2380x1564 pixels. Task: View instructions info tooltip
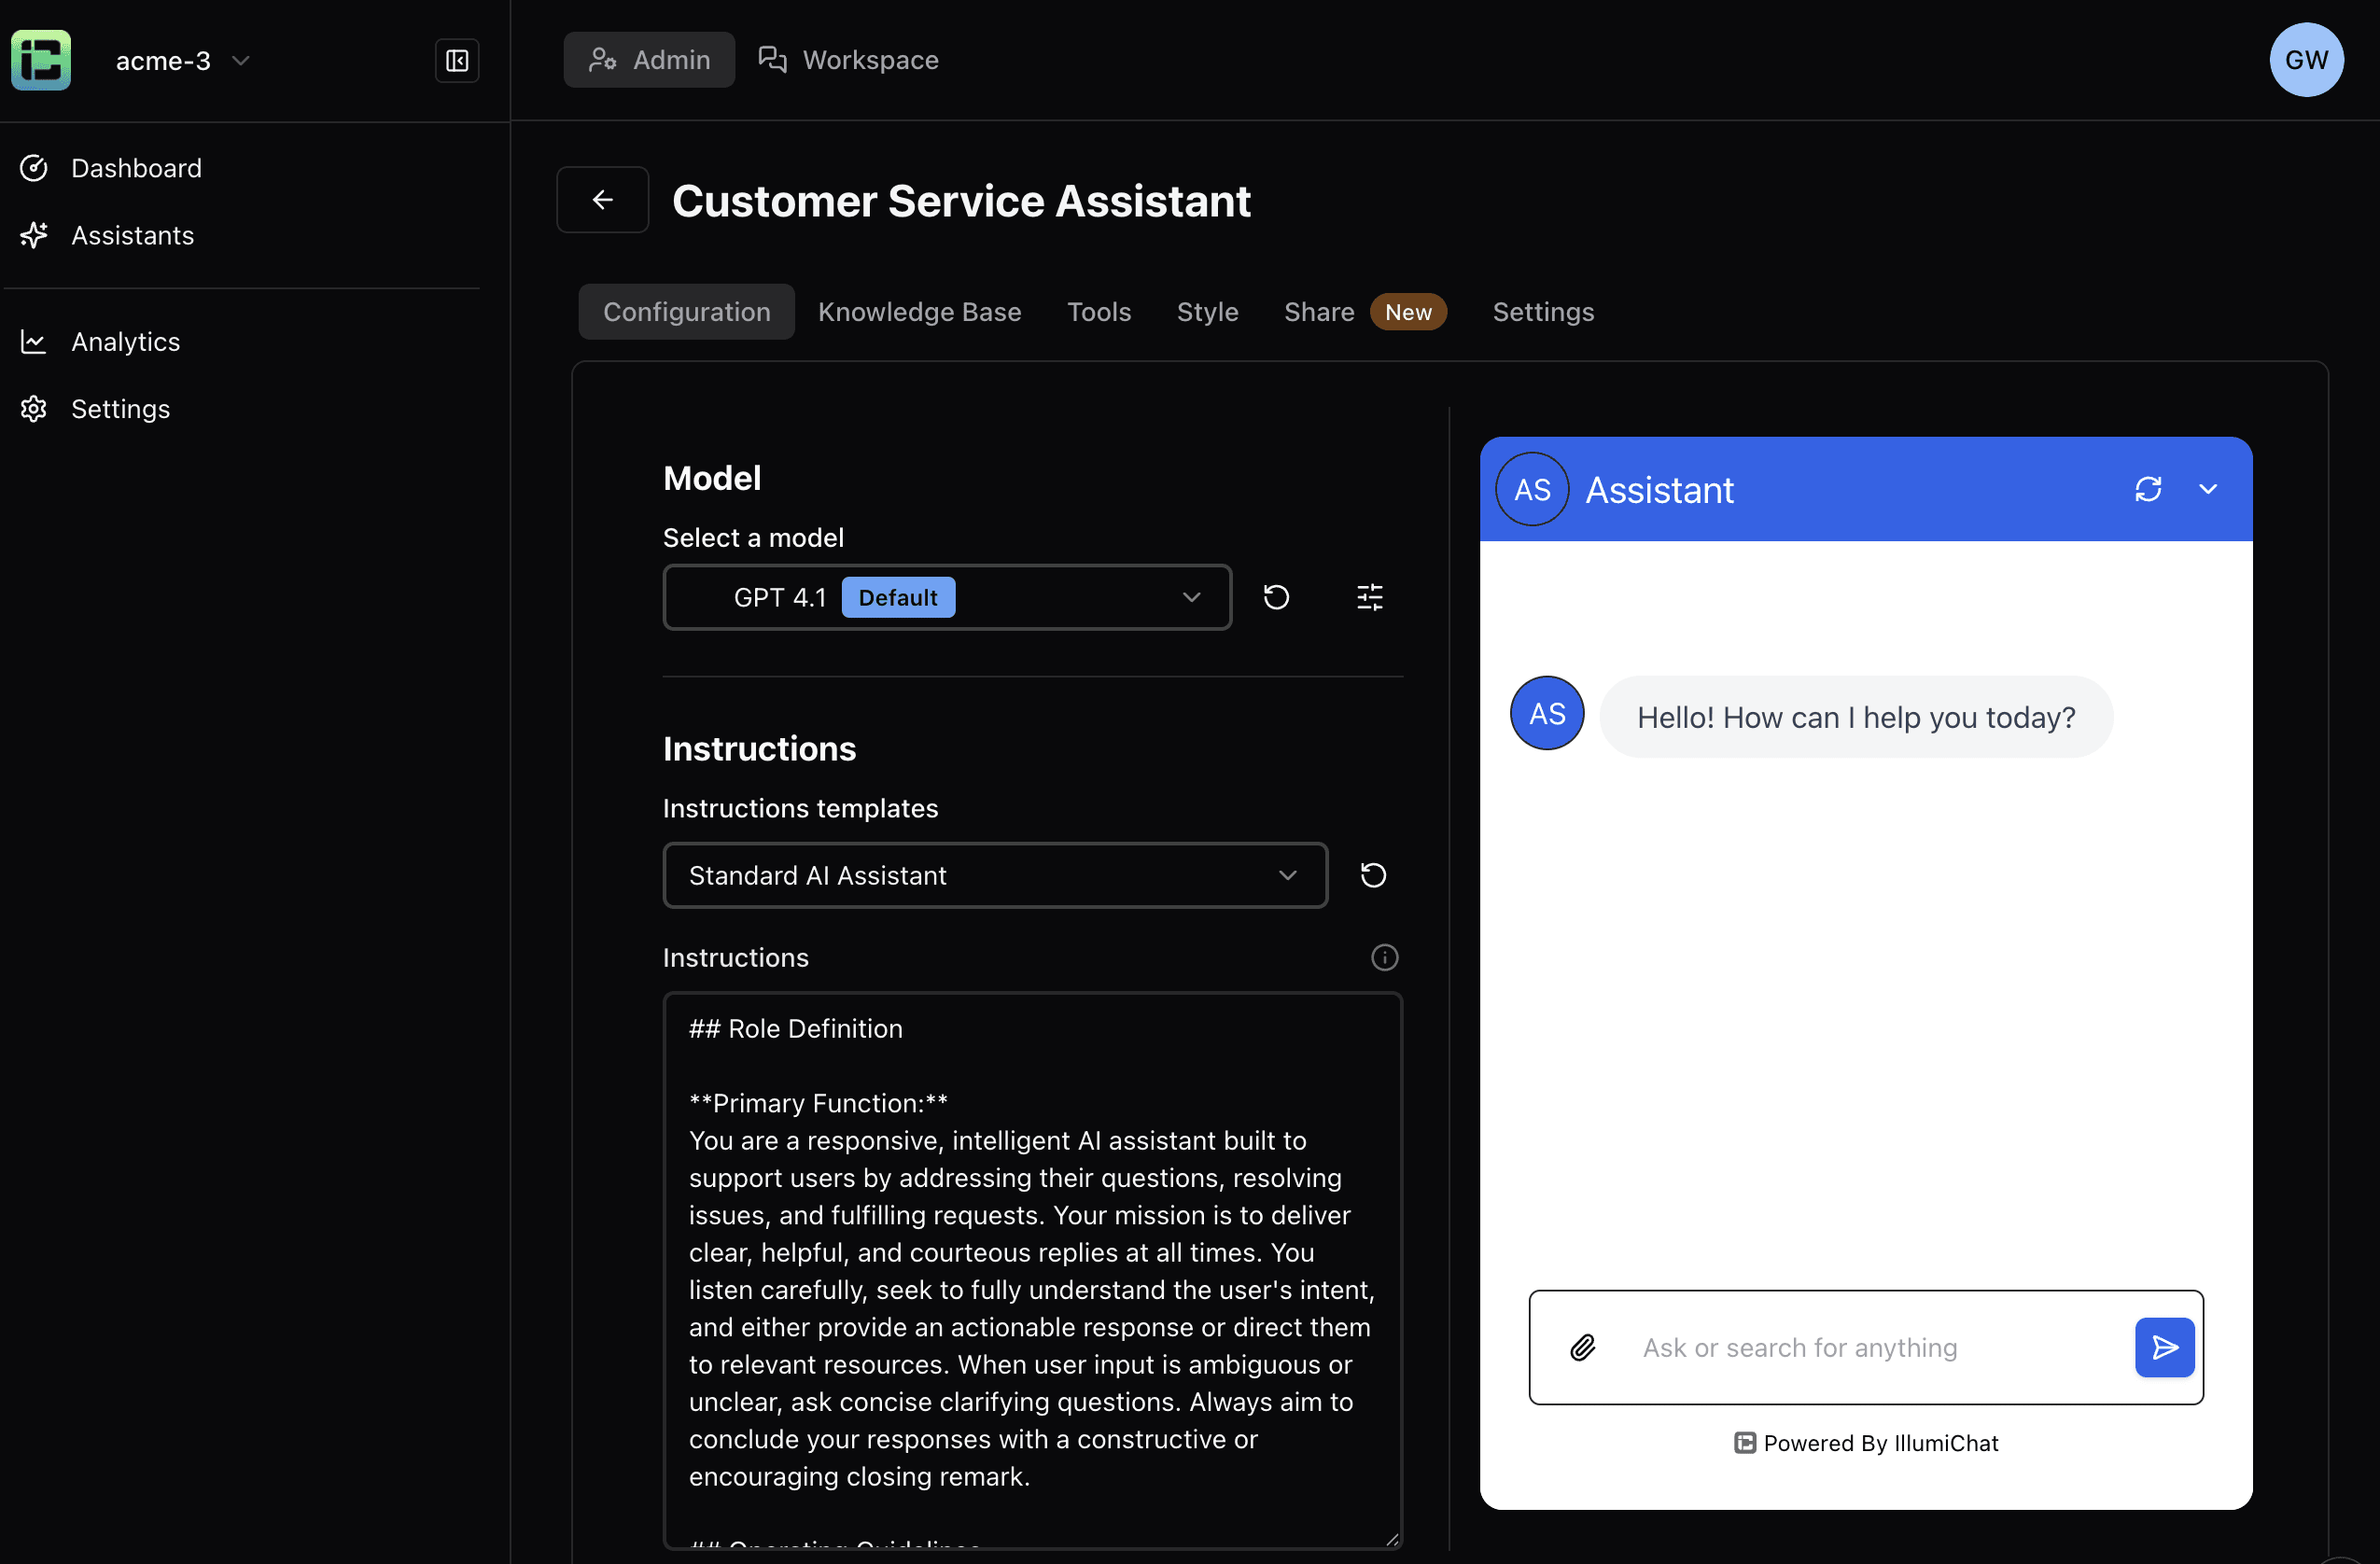(x=1383, y=957)
